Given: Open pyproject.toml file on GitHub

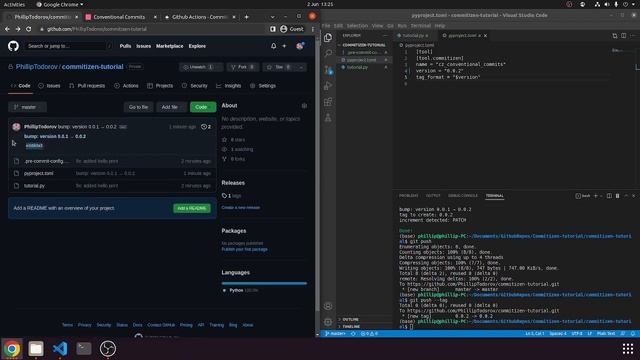Looking at the screenshot, I should tap(39, 173).
